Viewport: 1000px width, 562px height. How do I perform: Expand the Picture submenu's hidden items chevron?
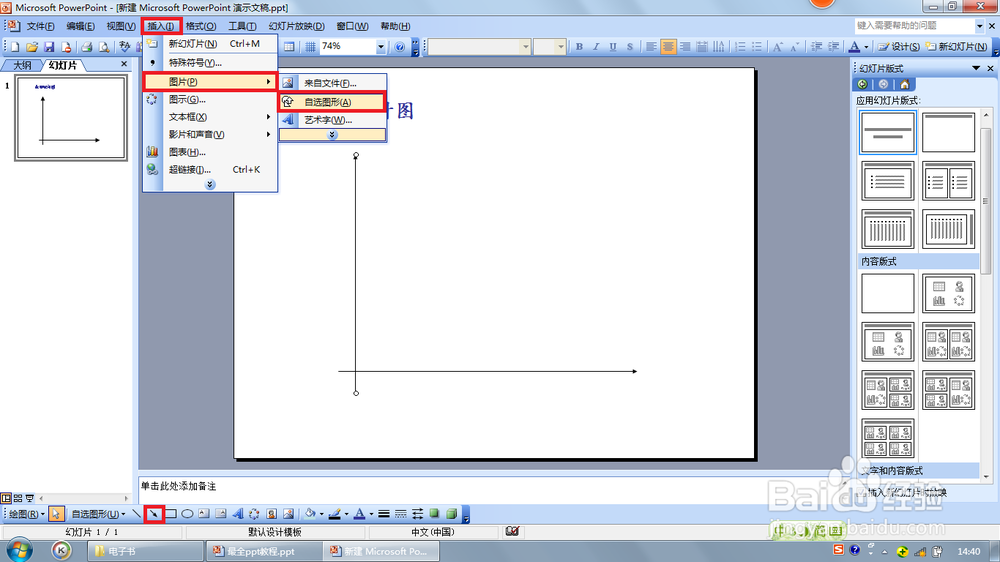click(332, 135)
